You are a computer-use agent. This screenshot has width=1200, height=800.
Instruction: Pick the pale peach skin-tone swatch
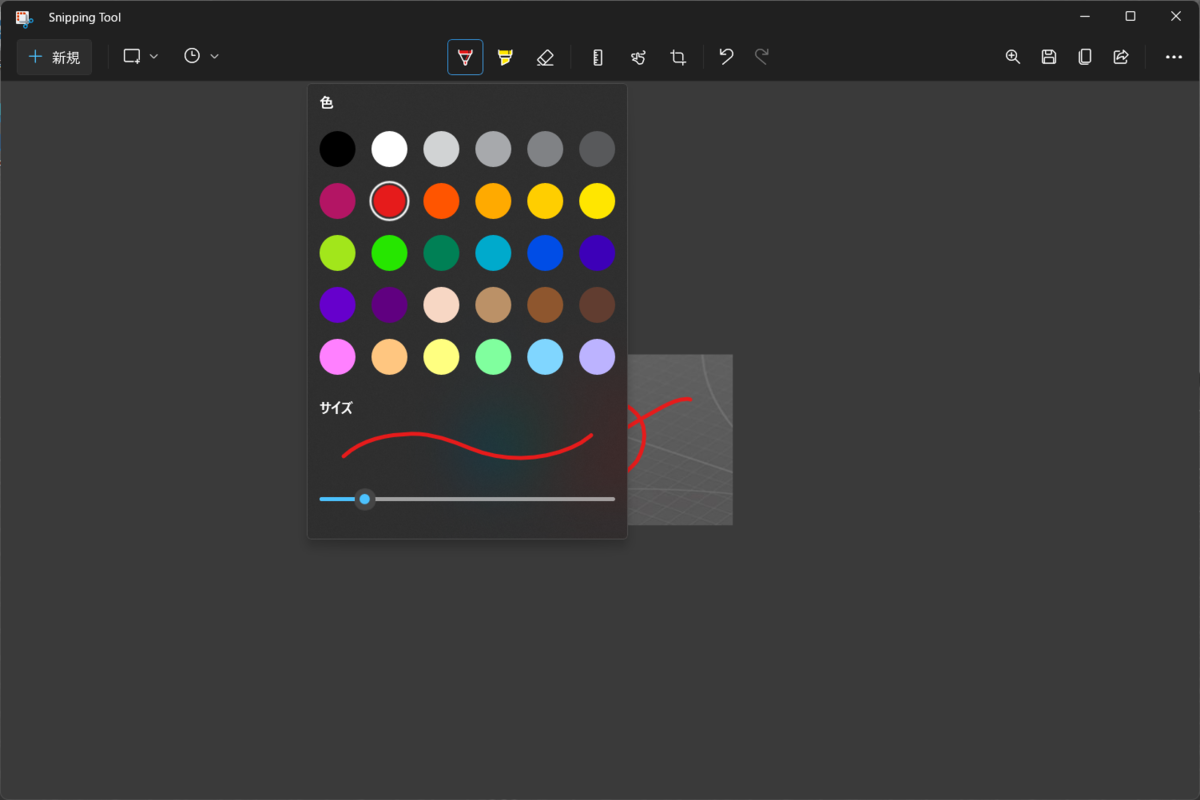(441, 305)
